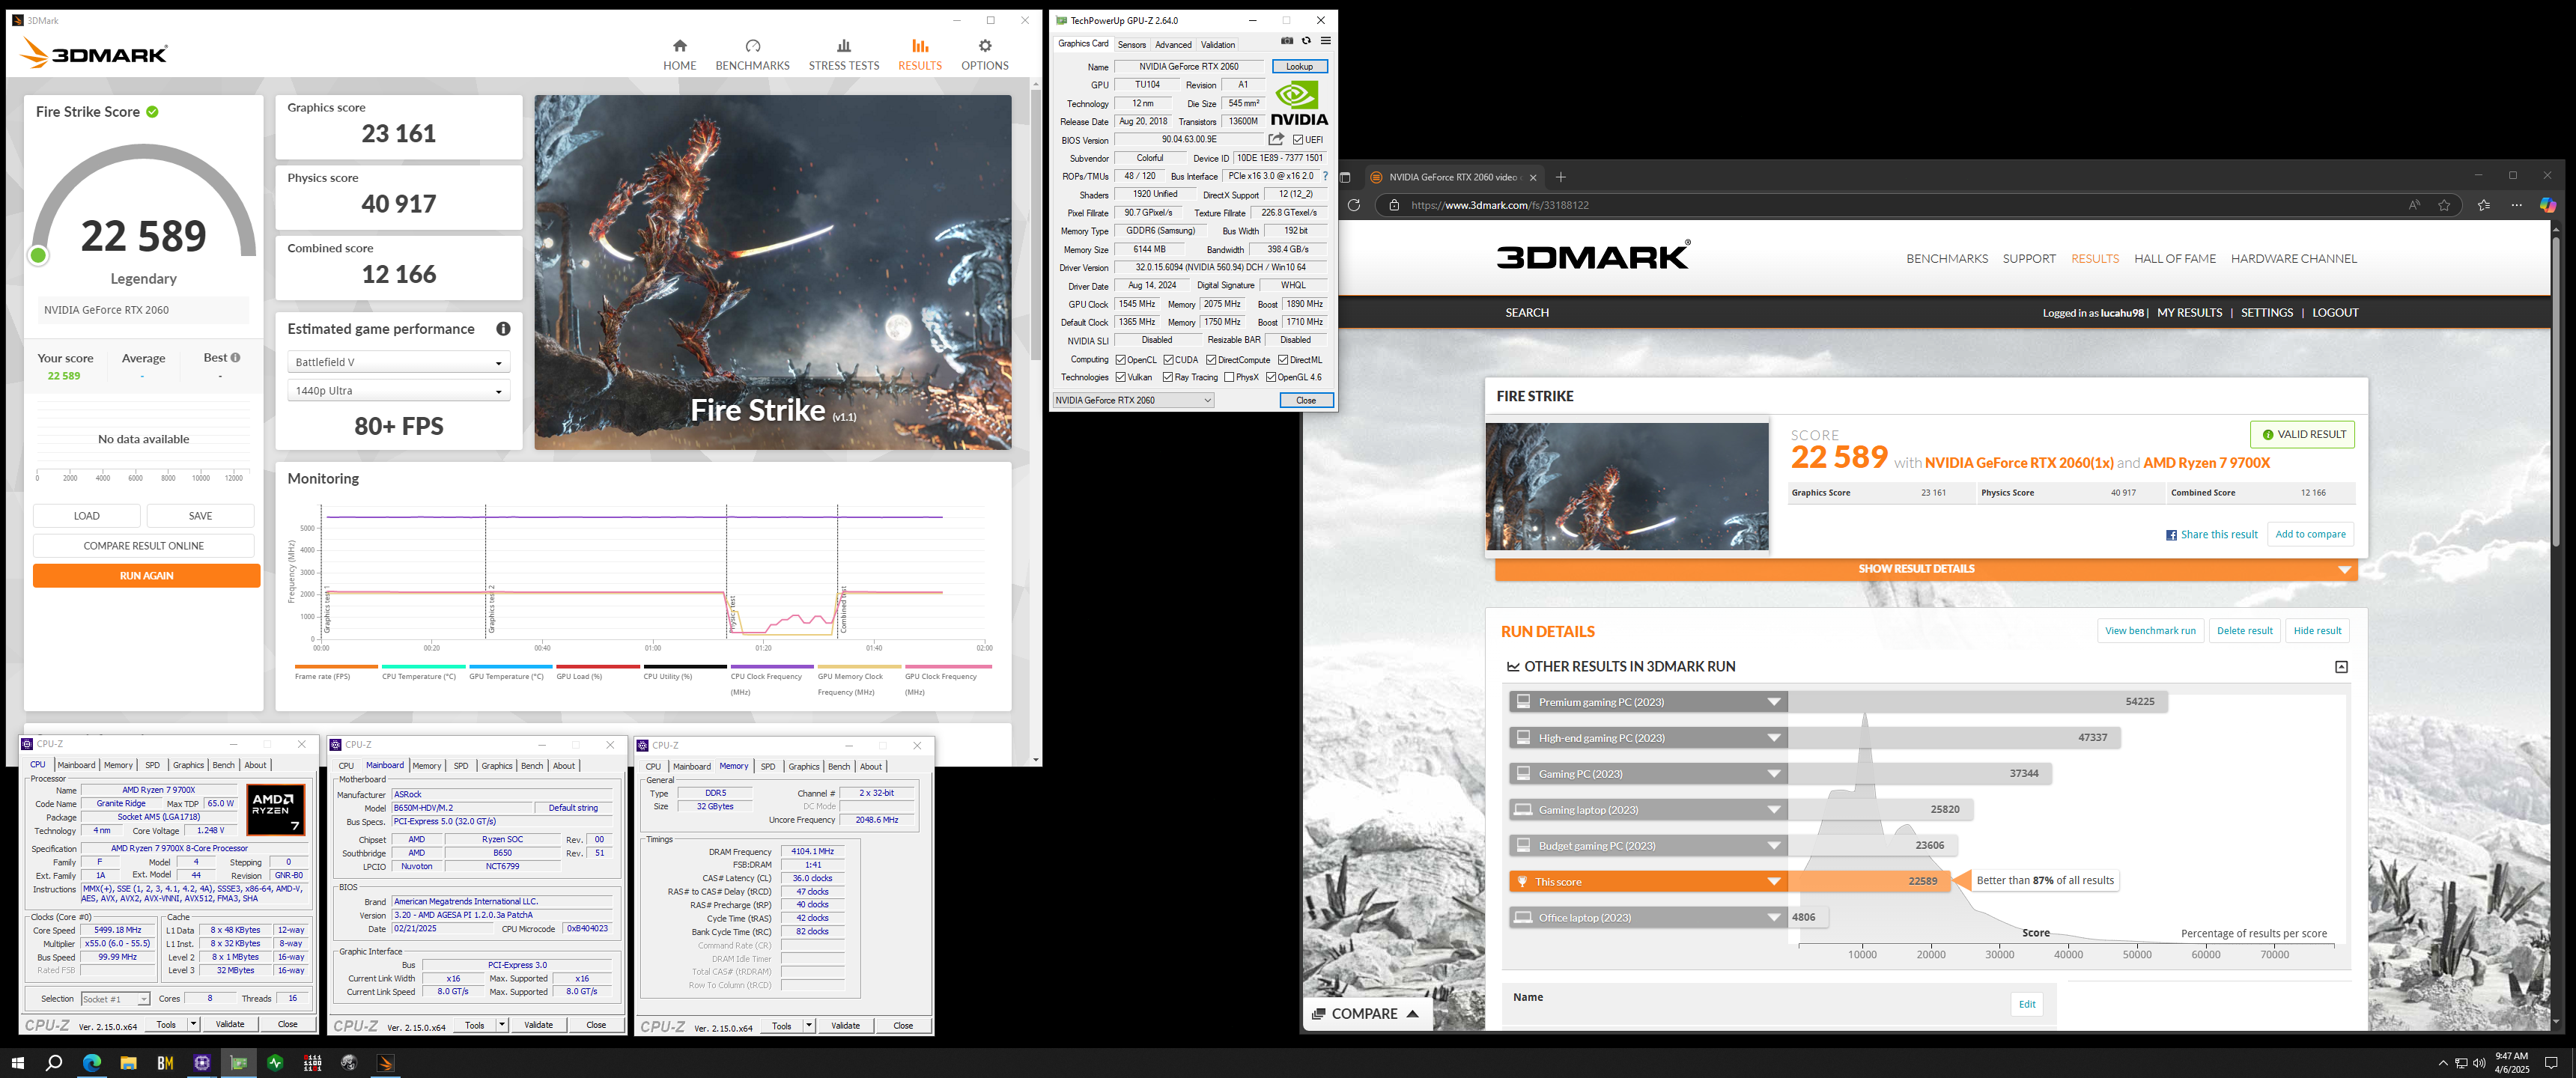Toggle the PhysX checkbox in GPU-Z
This screenshot has height=1078, width=2576.
(1229, 377)
